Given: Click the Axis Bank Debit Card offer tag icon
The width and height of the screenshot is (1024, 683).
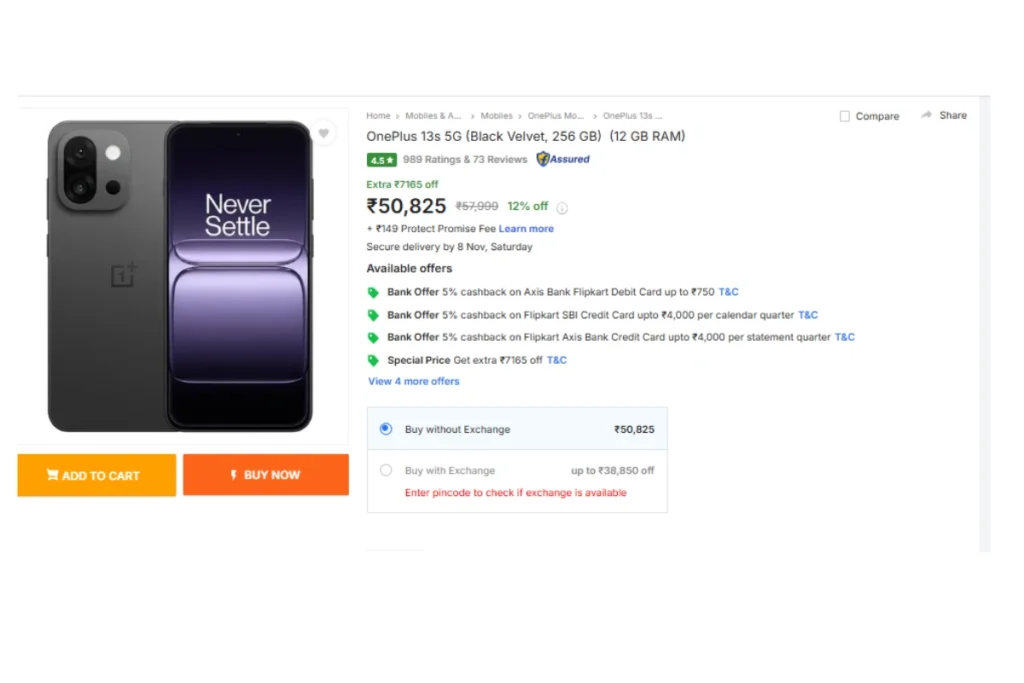Looking at the screenshot, I should click(x=374, y=292).
